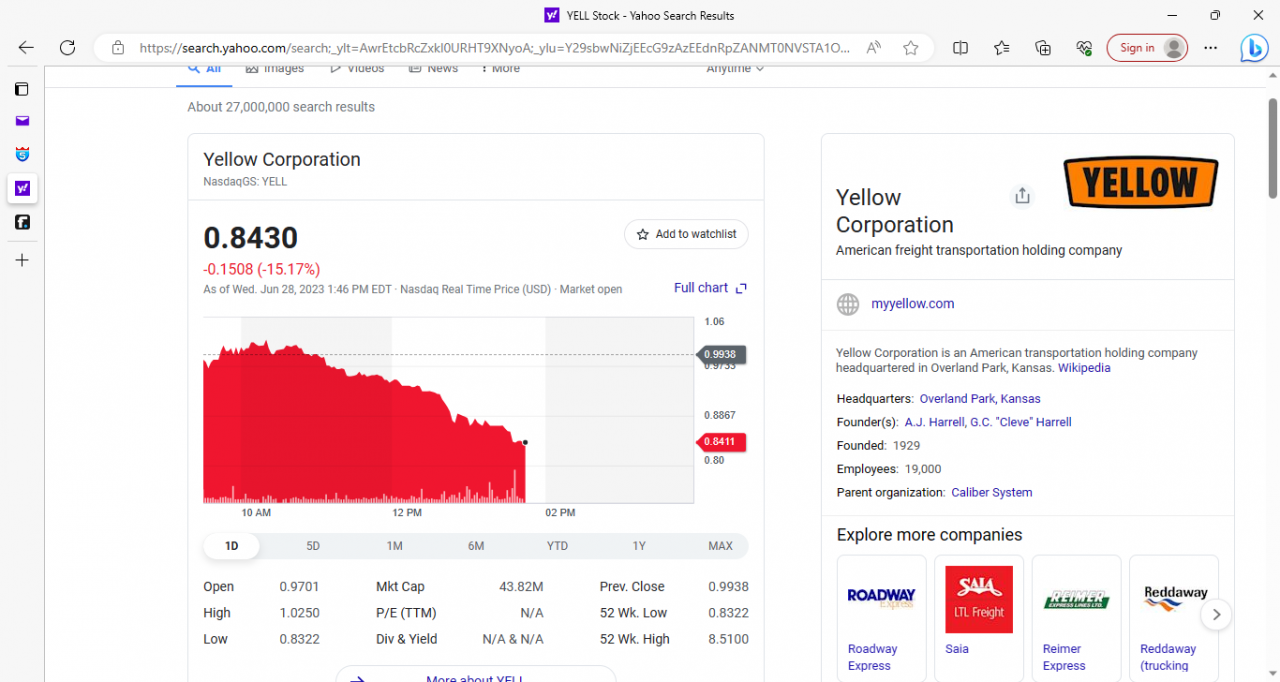Open the Caliber System parent organization link
This screenshot has height=682, width=1280.
[x=992, y=493]
